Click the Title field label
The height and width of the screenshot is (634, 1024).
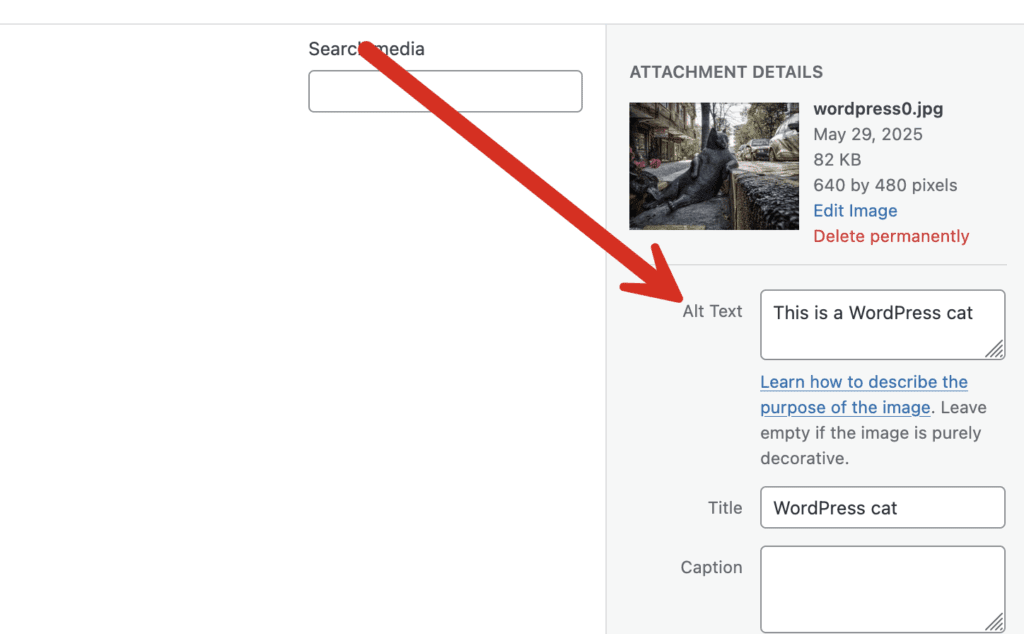point(725,508)
